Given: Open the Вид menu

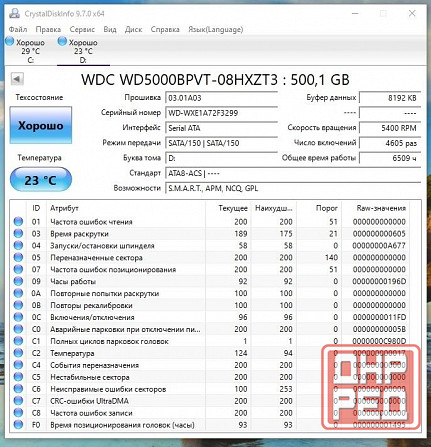Looking at the screenshot, I should [x=110, y=29].
